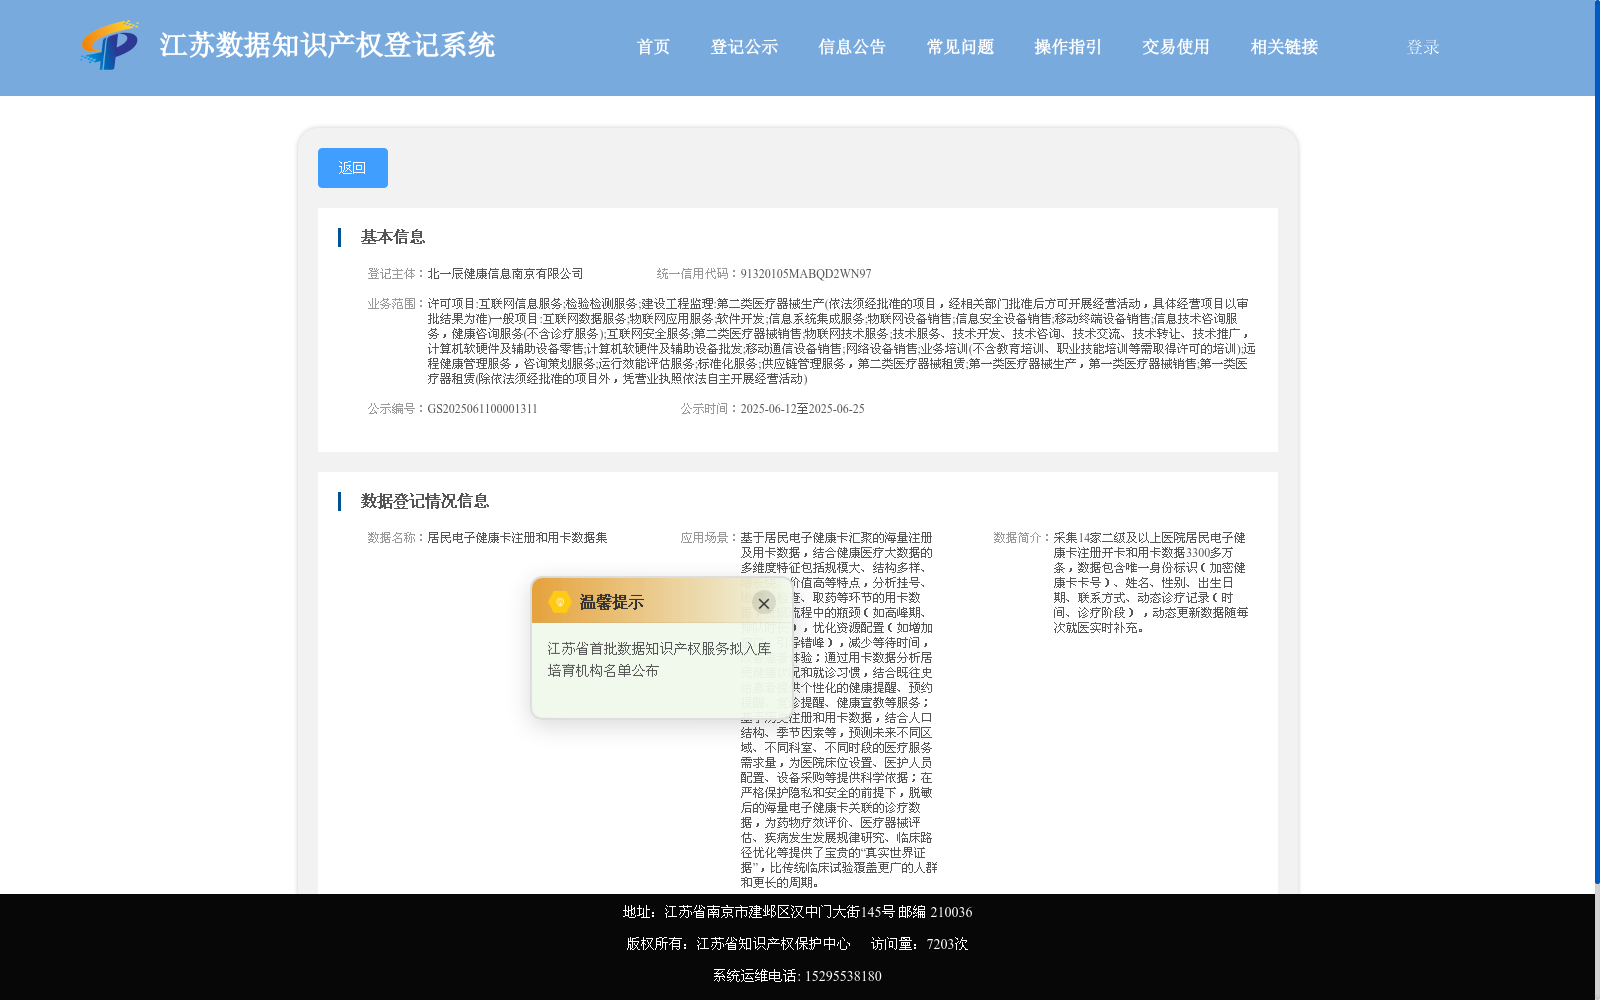The image size is (1600, 1000).
Task: Click the 登记主体 label
Action: (397, 274)
